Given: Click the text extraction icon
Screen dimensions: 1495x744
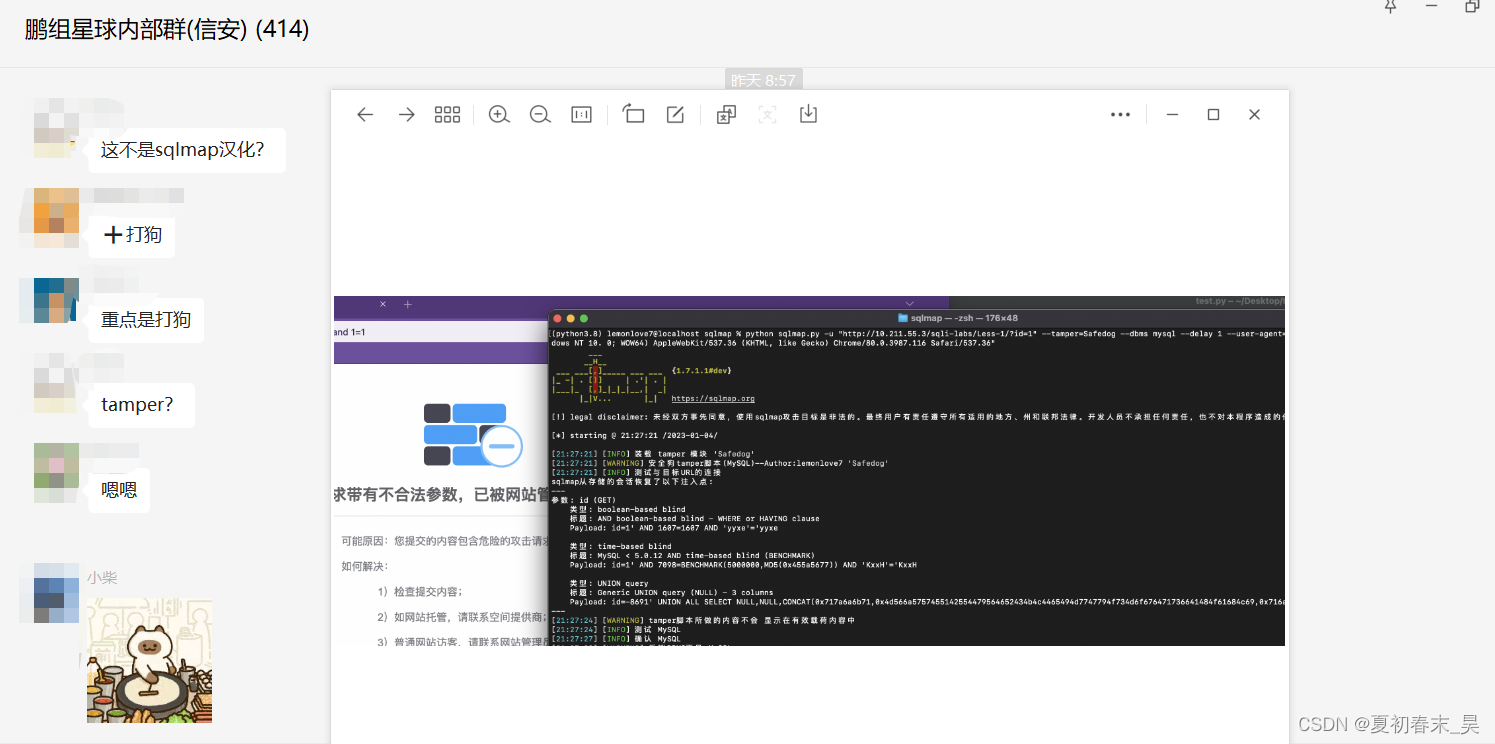Looking at the screenshot, I should (x=767, y=115).
